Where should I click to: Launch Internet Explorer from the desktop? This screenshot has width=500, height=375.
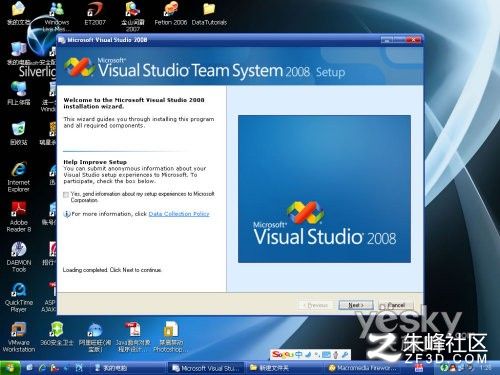(18, 177)
